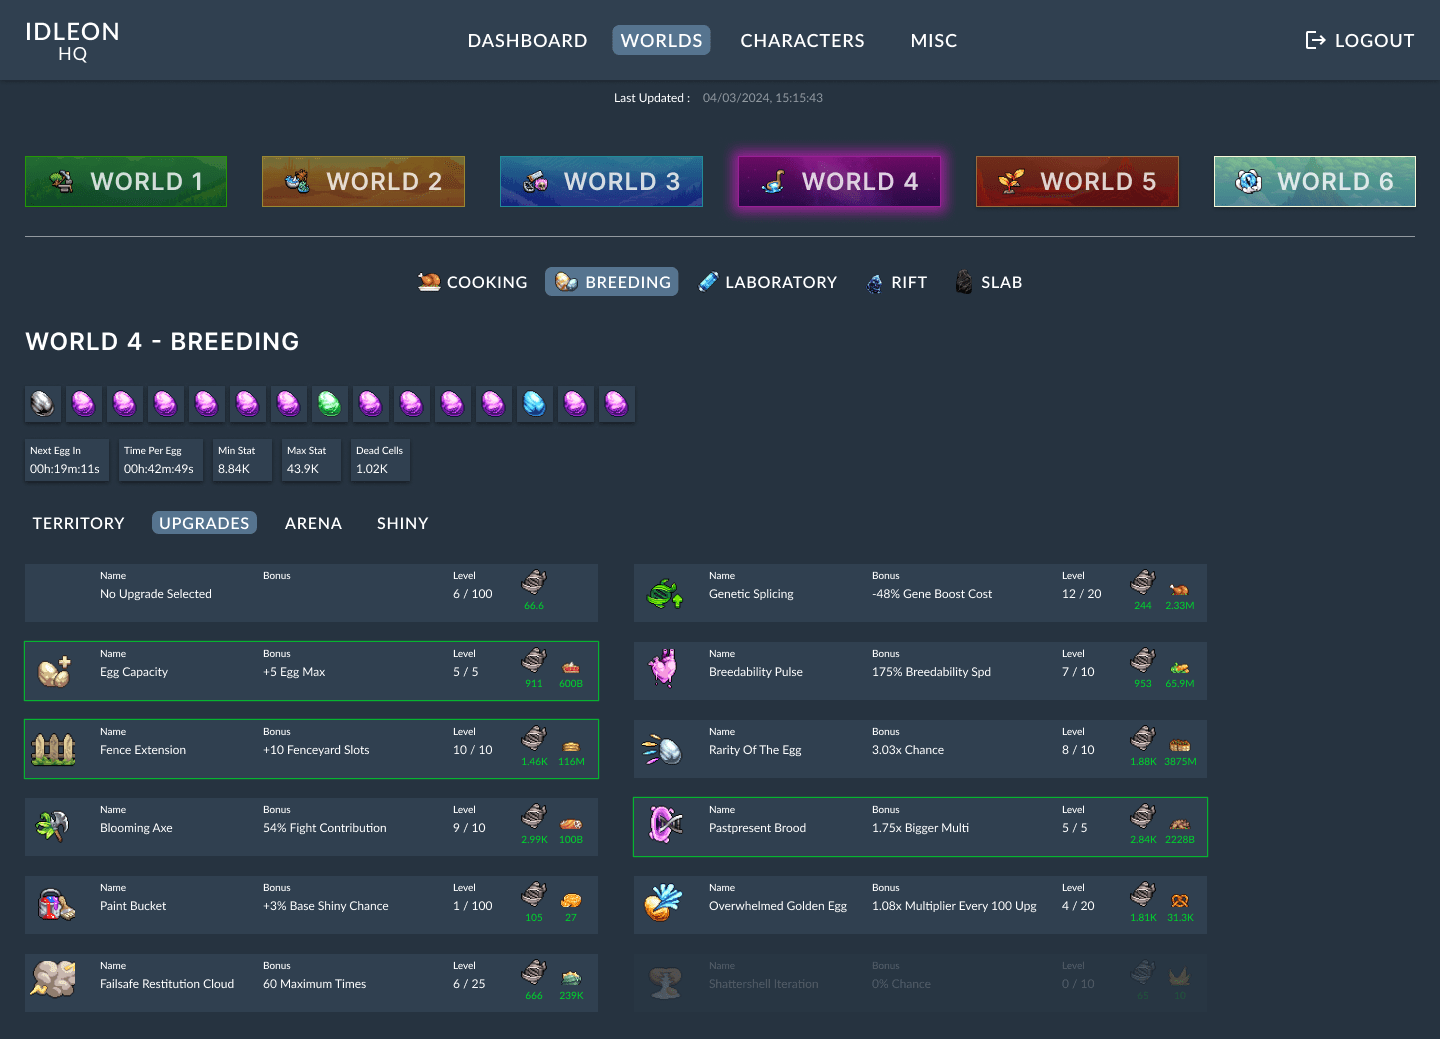The width and height of the screenshot is (1440, 1039).
Task: Click the Time Per Egg box
Action: (160, 460)
